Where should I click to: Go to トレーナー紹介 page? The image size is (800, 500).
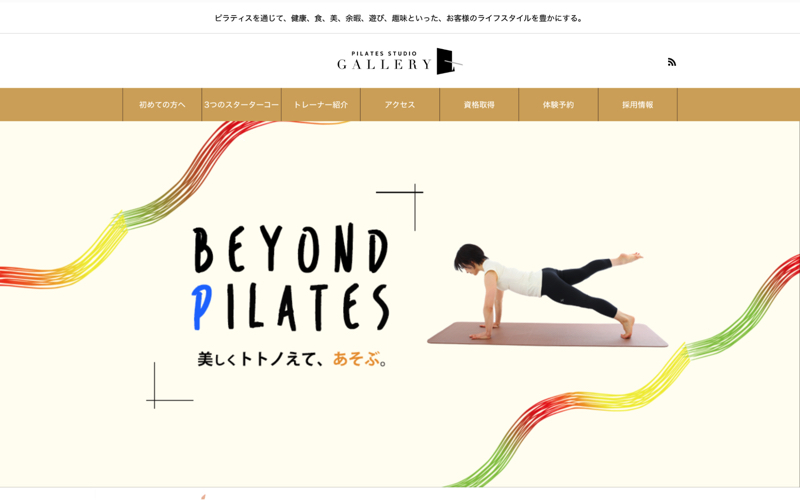[x=321, y=105]
